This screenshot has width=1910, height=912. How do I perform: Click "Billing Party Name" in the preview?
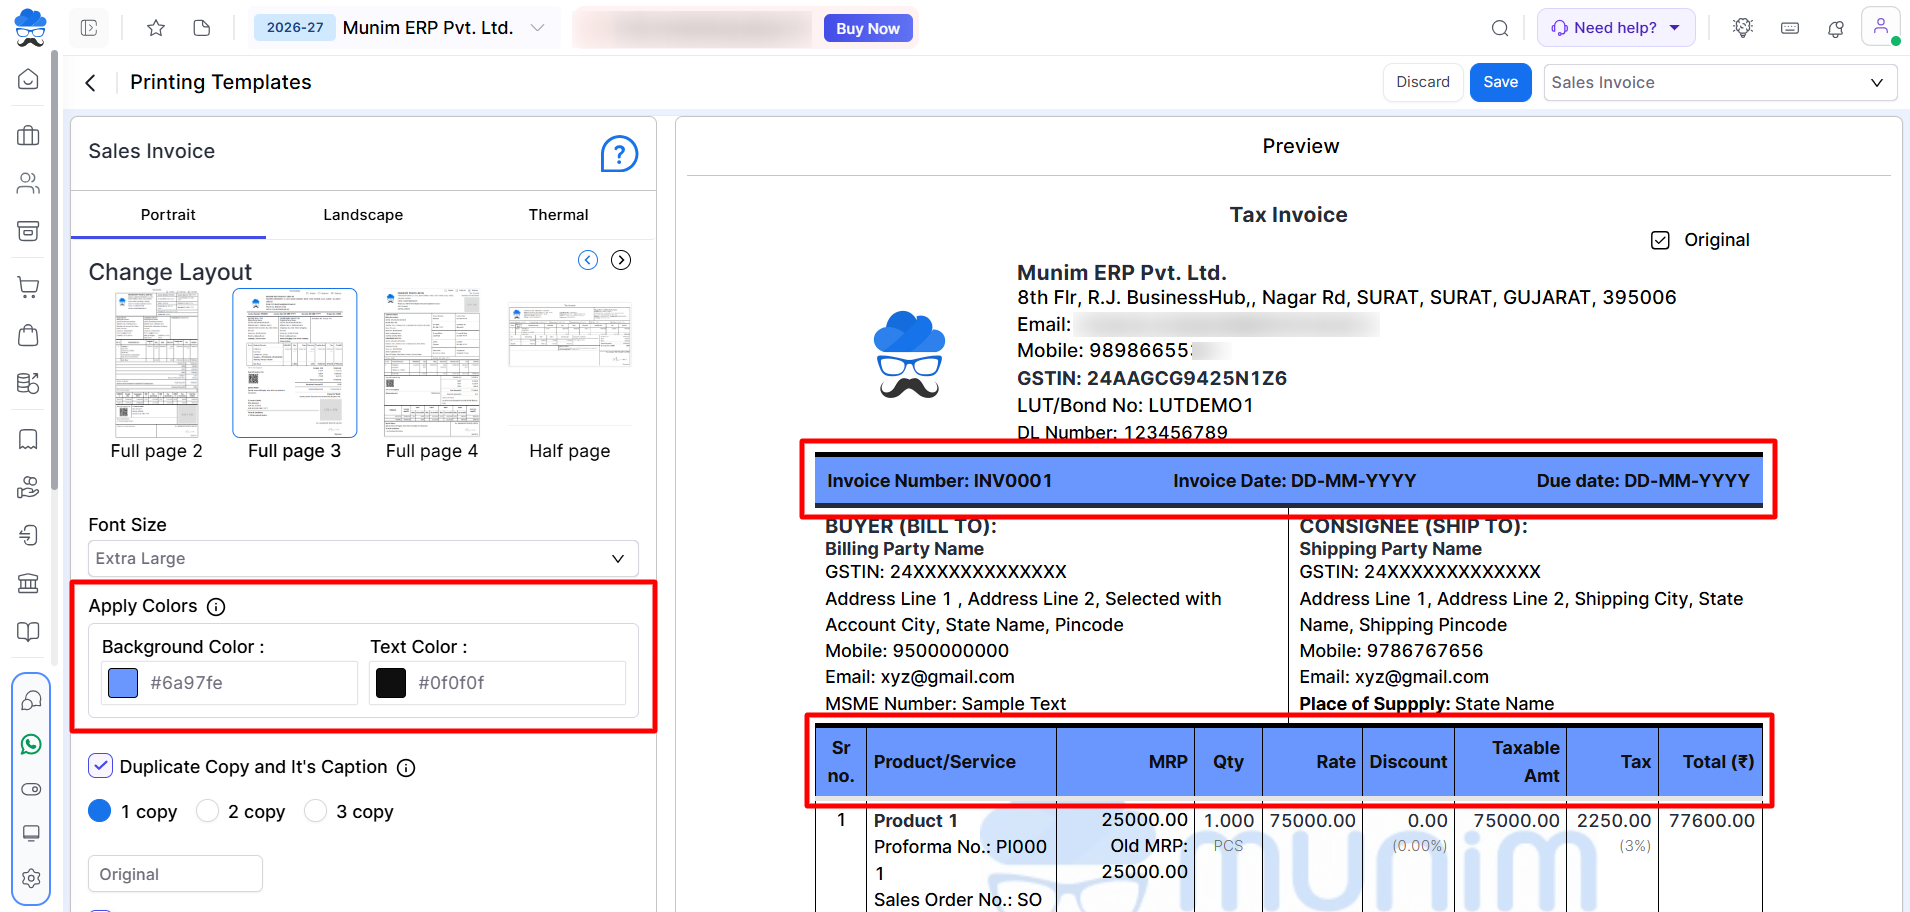pyautogui.click(x=904, y=549)
